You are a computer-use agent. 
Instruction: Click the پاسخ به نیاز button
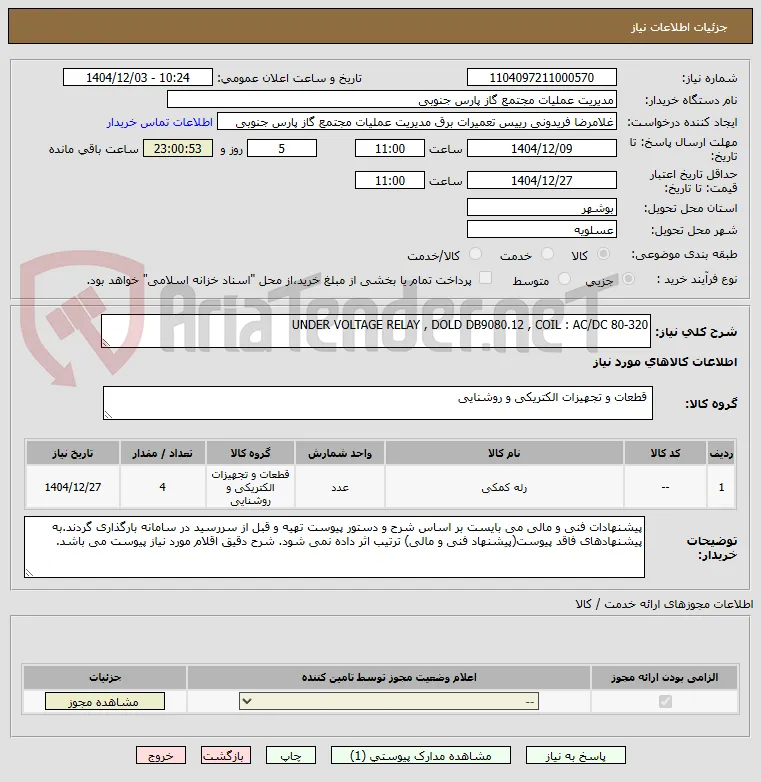575,756
